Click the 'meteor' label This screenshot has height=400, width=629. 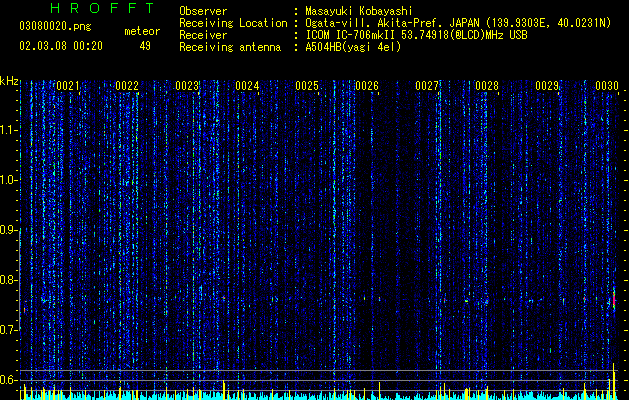142,31
